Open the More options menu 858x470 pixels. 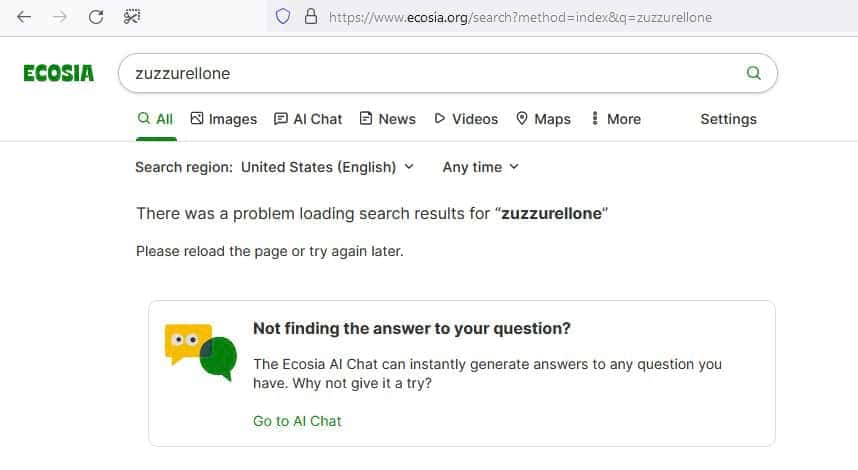(616, 119)
